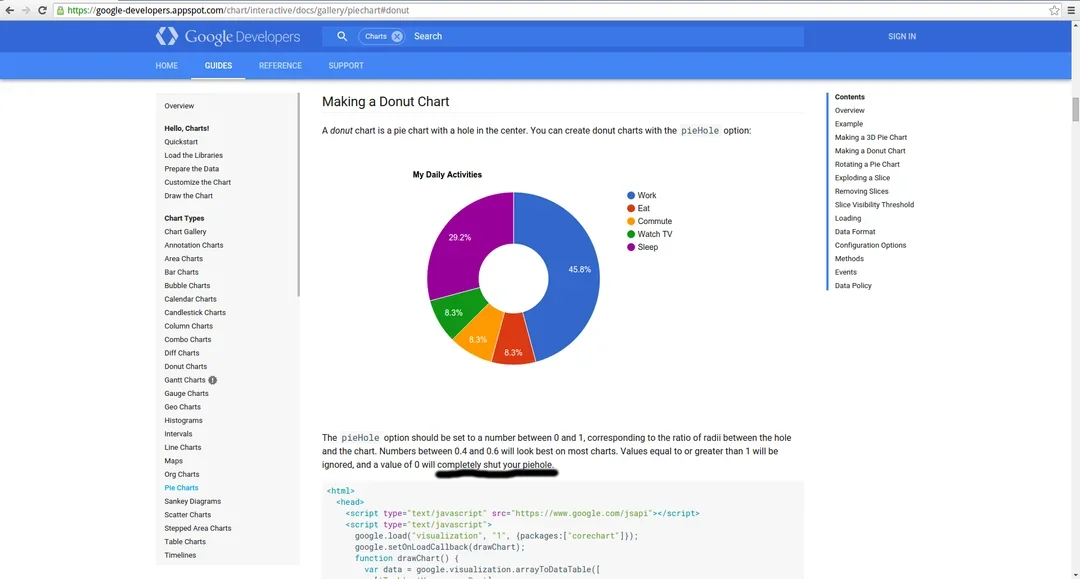Open Histograms in sidebar
This screenshot has height=579, width=1080.
tap(183, 421)
